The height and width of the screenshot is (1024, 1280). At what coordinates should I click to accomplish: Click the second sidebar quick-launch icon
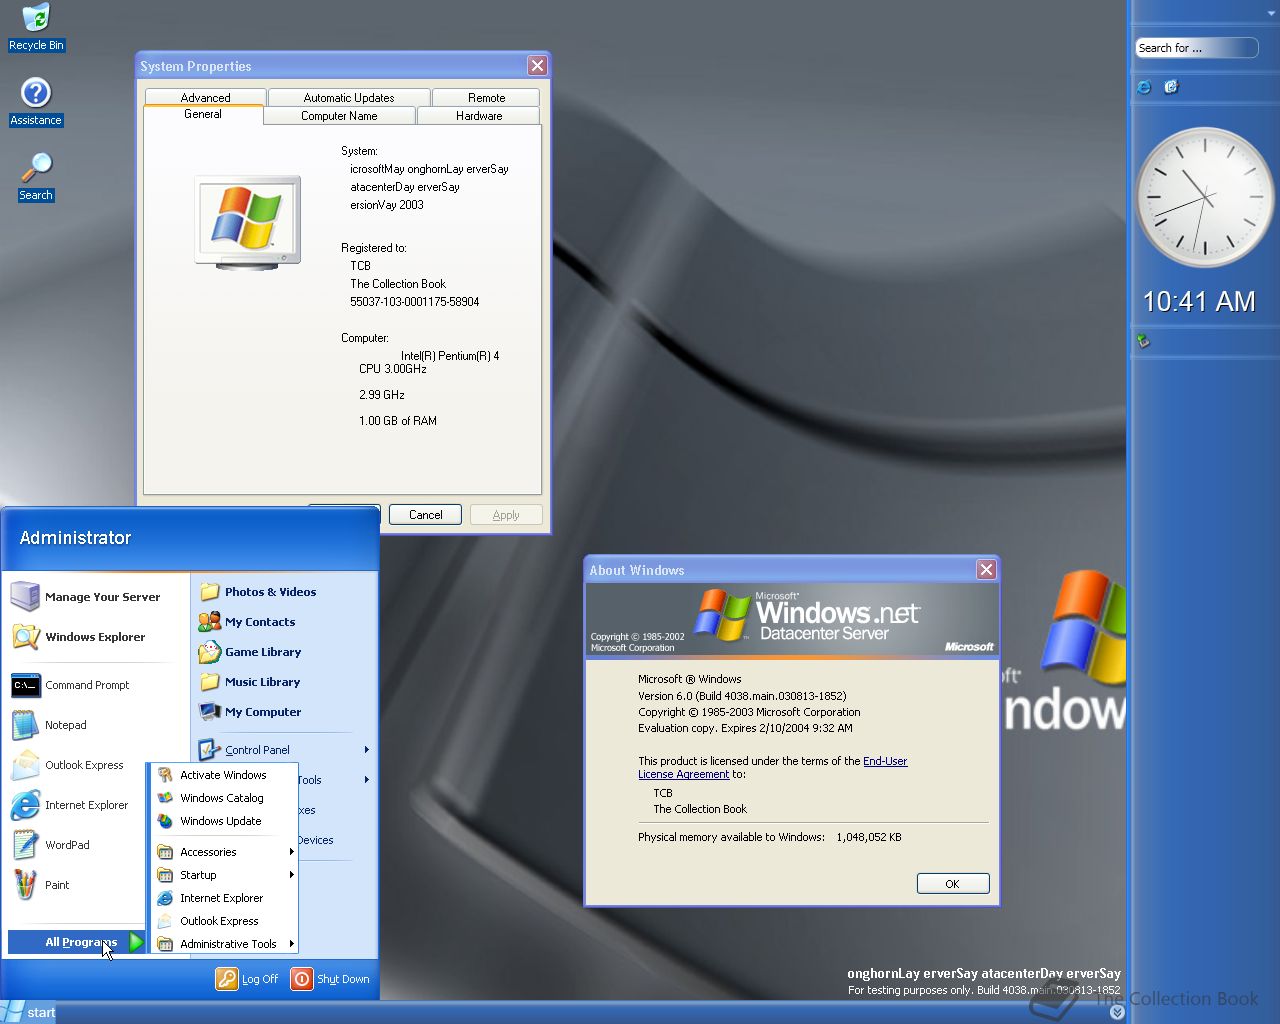coord(1171,87)
